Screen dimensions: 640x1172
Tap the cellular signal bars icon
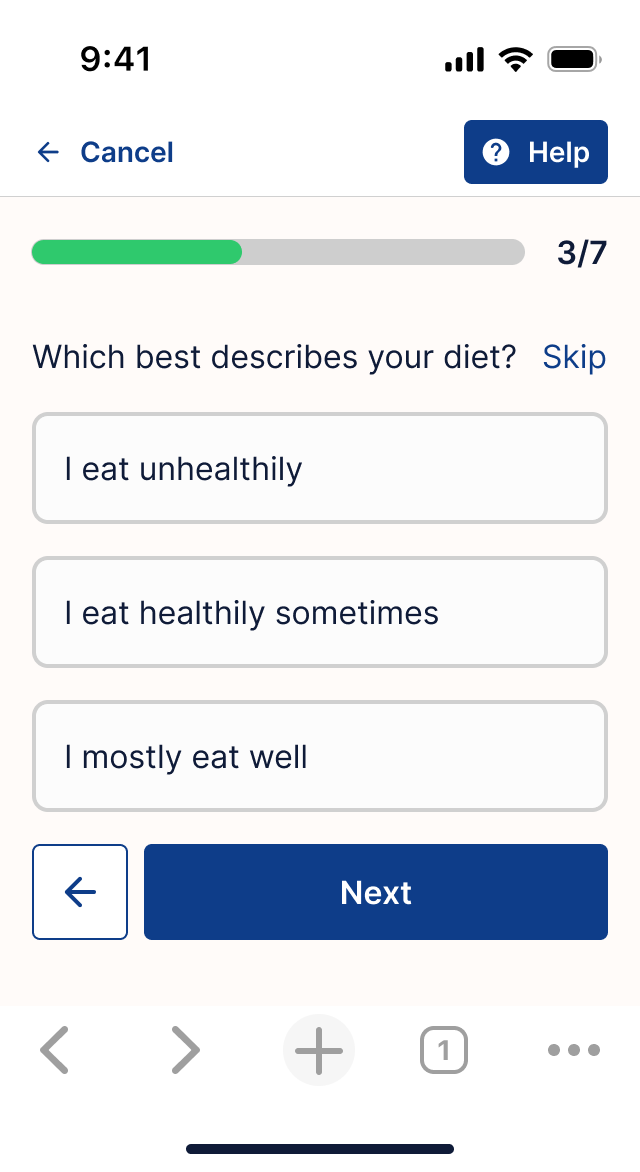coord(464,61)
